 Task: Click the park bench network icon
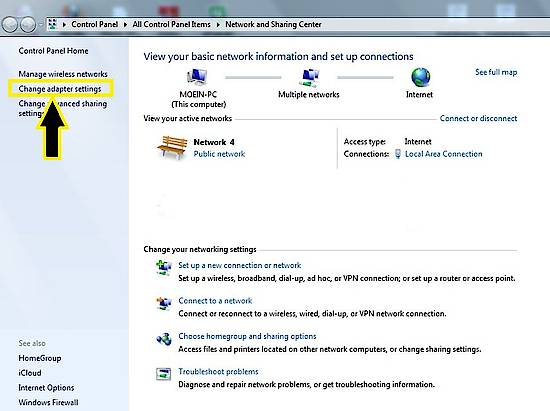(x=172, y=148)
